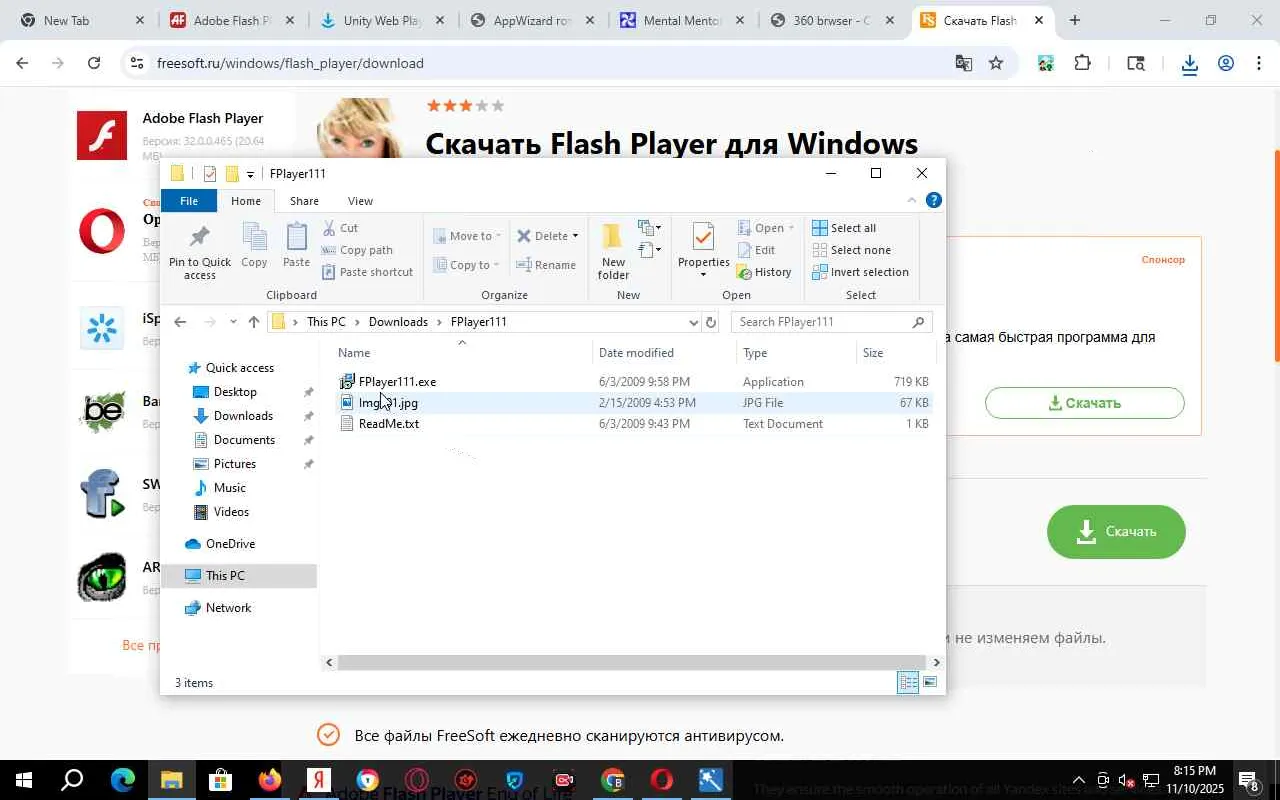Open Documents in the navigation pane
This screenshot has width=1280, height=800.
click(244, 440)
